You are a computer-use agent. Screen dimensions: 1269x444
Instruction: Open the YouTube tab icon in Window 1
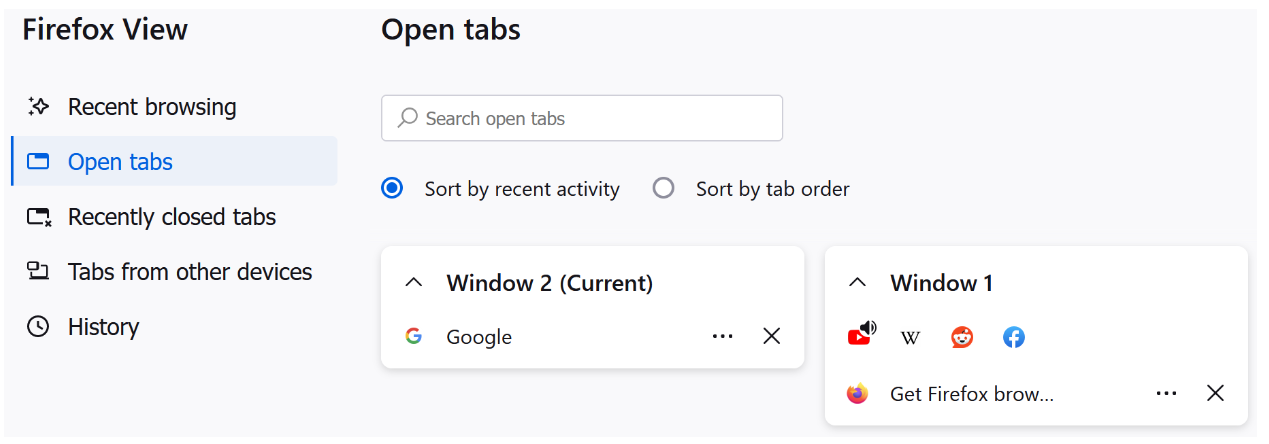860,335
